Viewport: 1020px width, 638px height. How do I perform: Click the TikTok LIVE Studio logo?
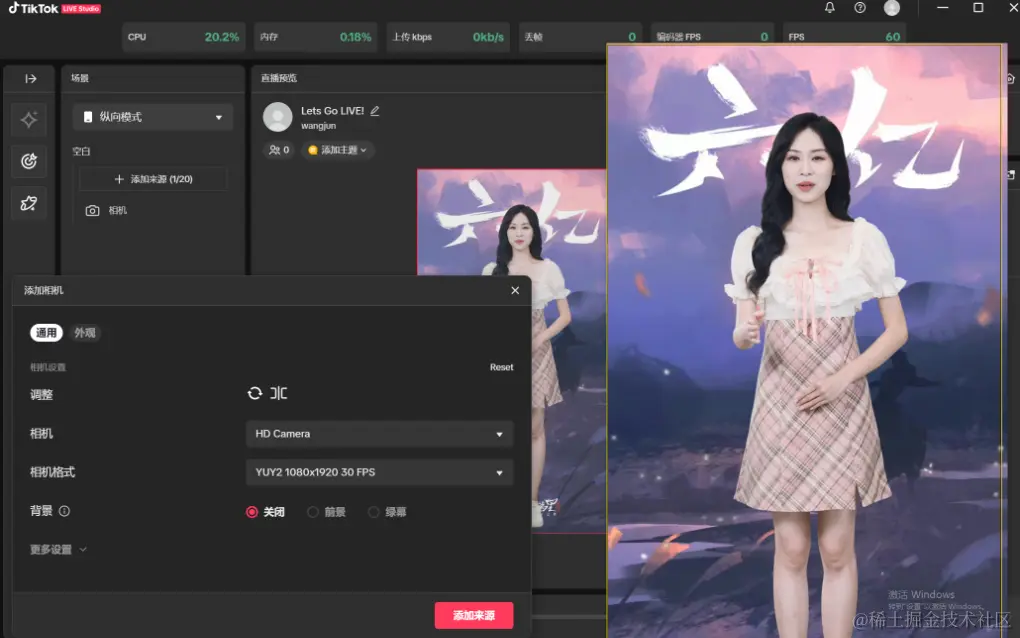click(54, 8)
